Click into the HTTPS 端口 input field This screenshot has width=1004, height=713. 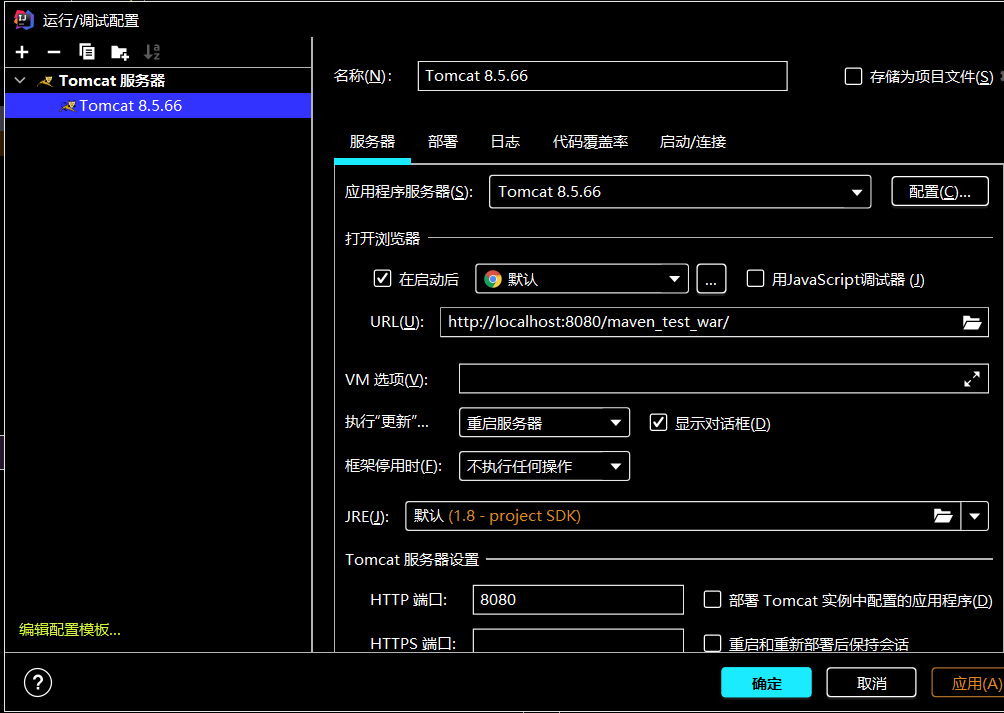(578, 642)
